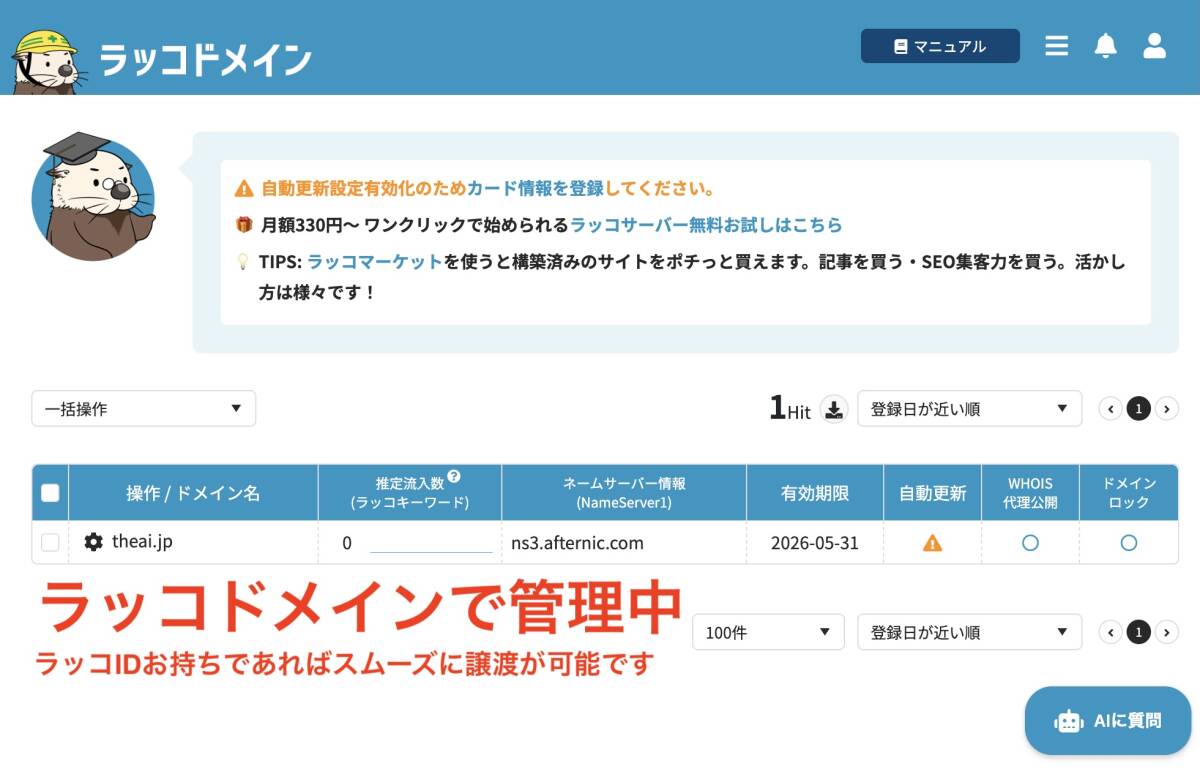1200x777 pixels.
Task: Click the lightbulb TIPS icon
Action: click(x=242, y=262)
